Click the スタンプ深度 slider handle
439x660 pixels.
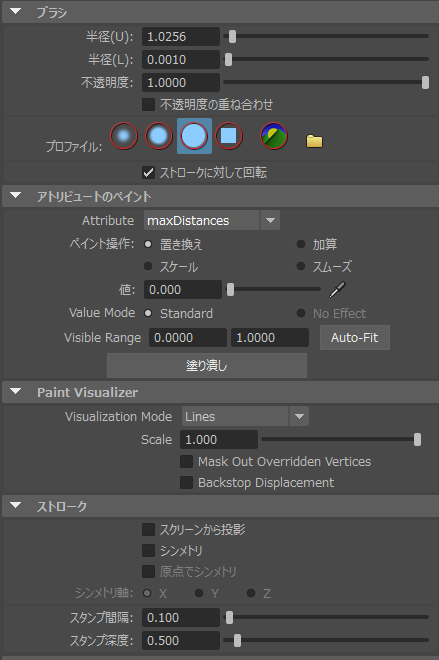(x=237, y=641)
